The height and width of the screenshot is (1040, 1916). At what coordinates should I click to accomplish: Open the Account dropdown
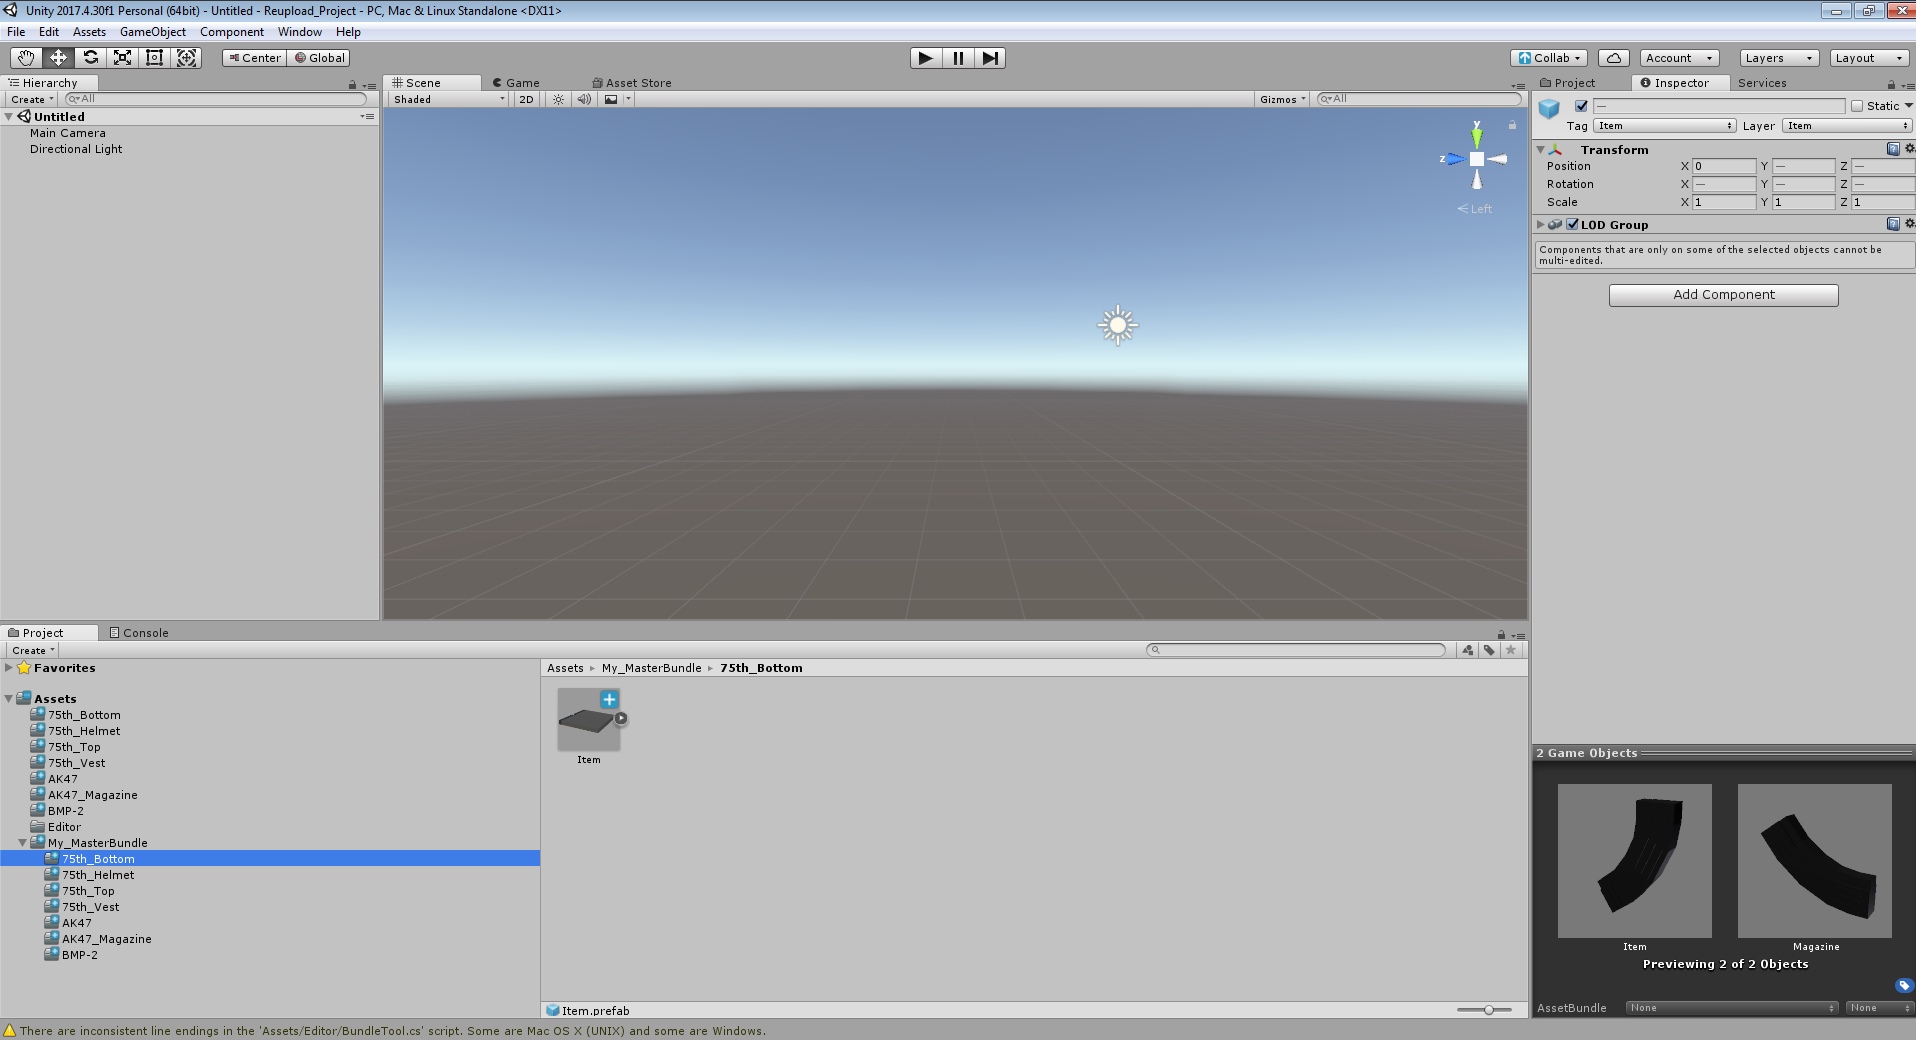click(1679, 58)
